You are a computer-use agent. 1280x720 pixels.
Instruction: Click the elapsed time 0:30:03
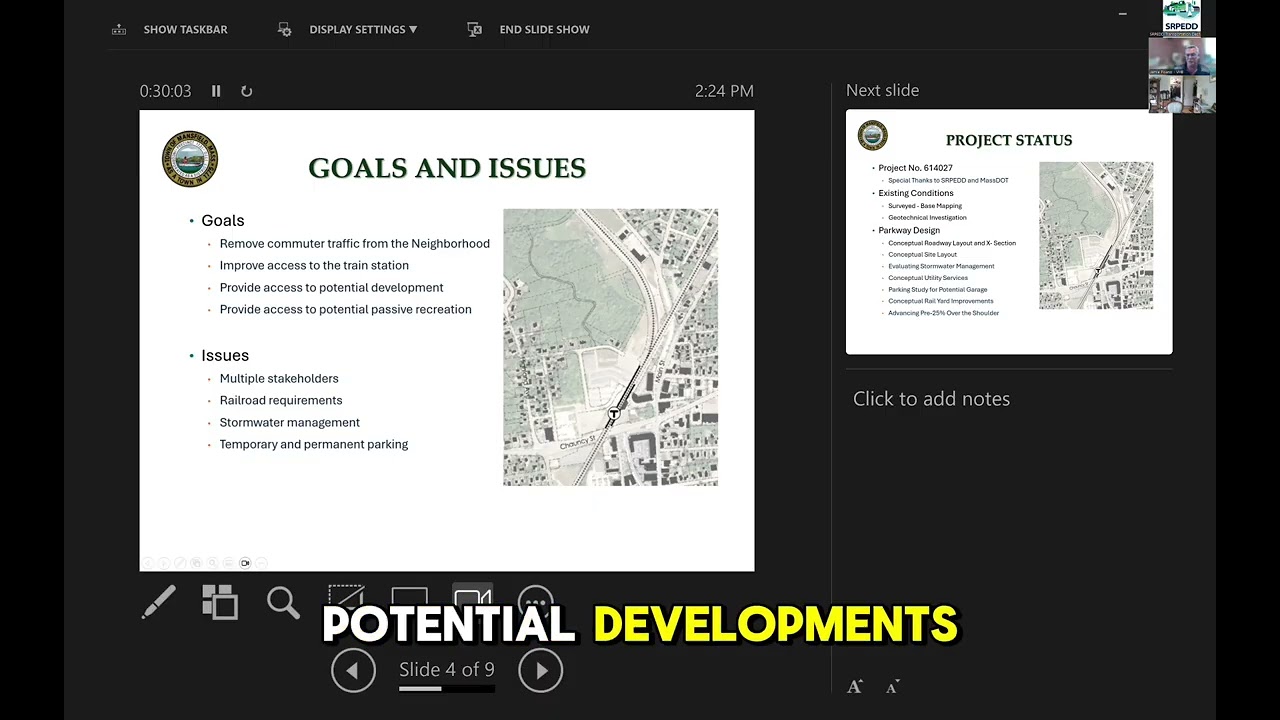tap(165, 91)
